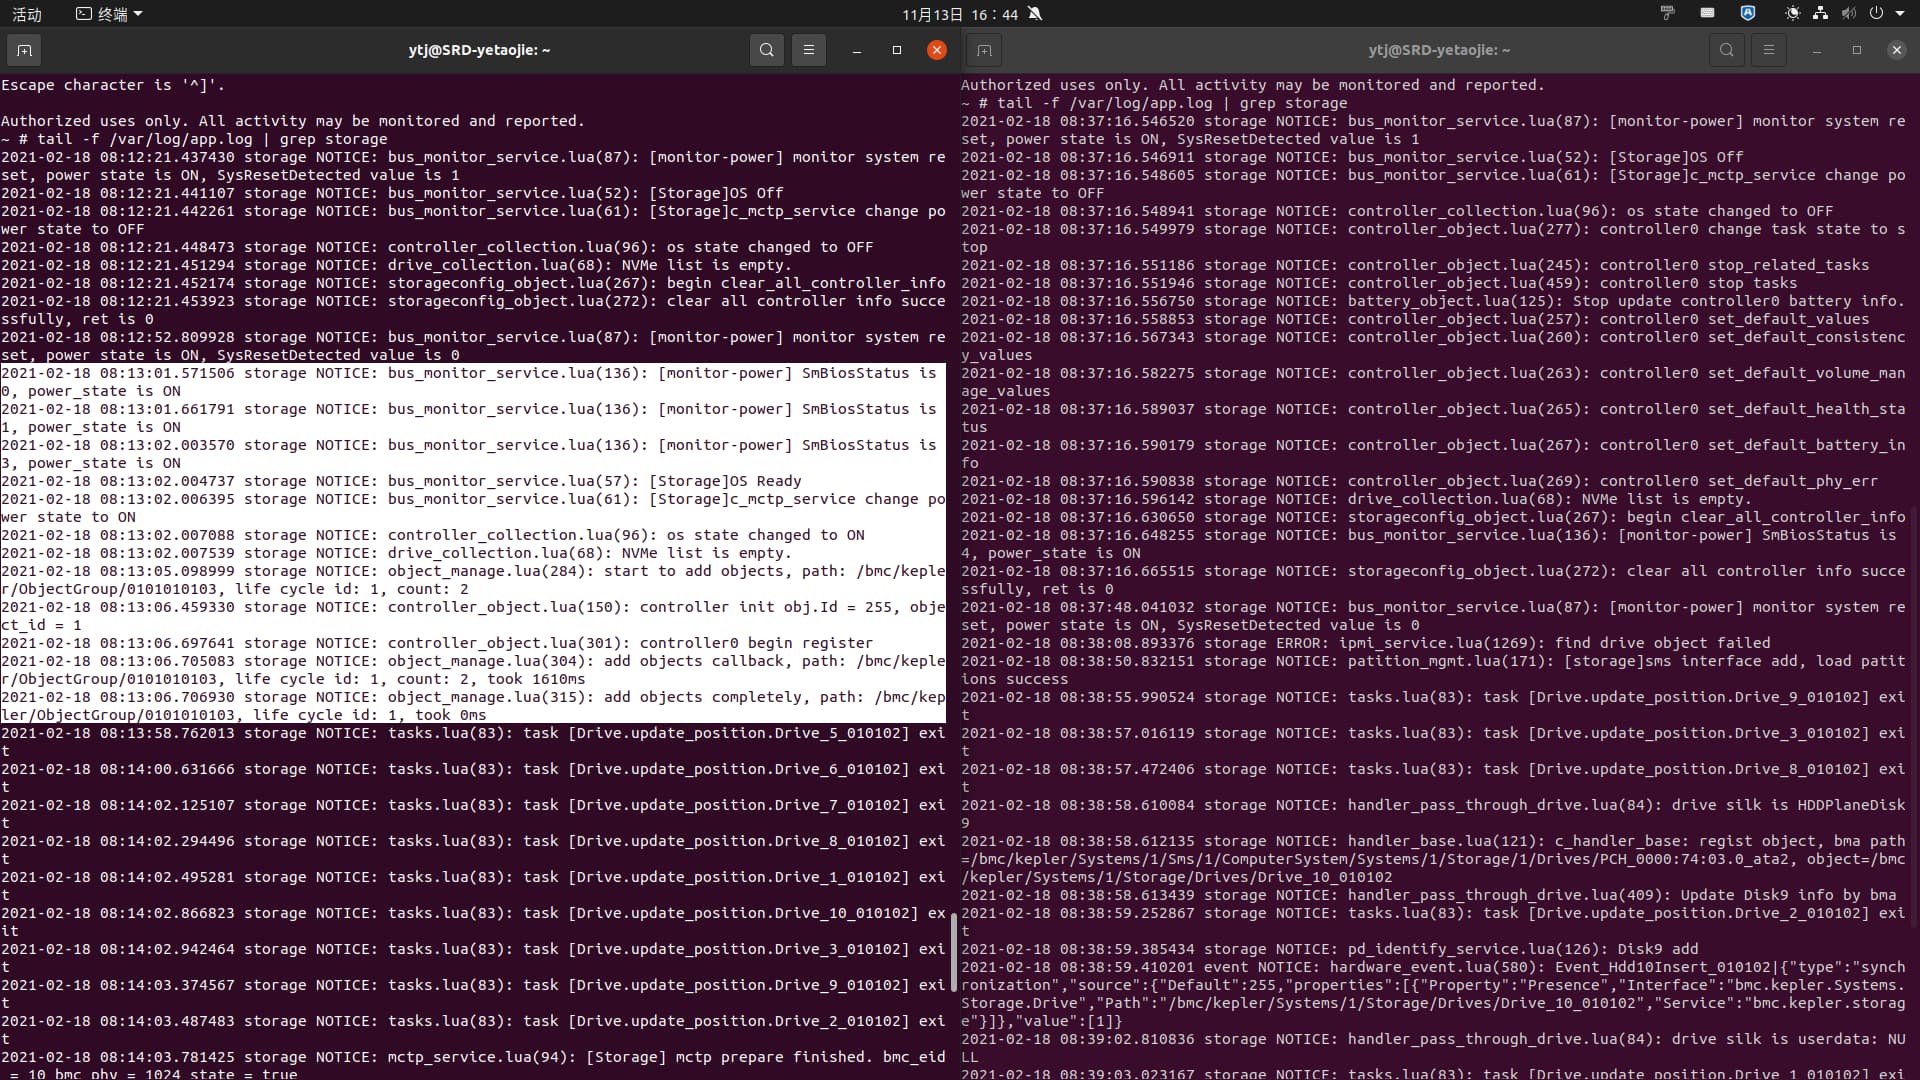This screenshot has height=1080, width=1920.
Task: Click the blue shield tray icon
Action: 1747,14
